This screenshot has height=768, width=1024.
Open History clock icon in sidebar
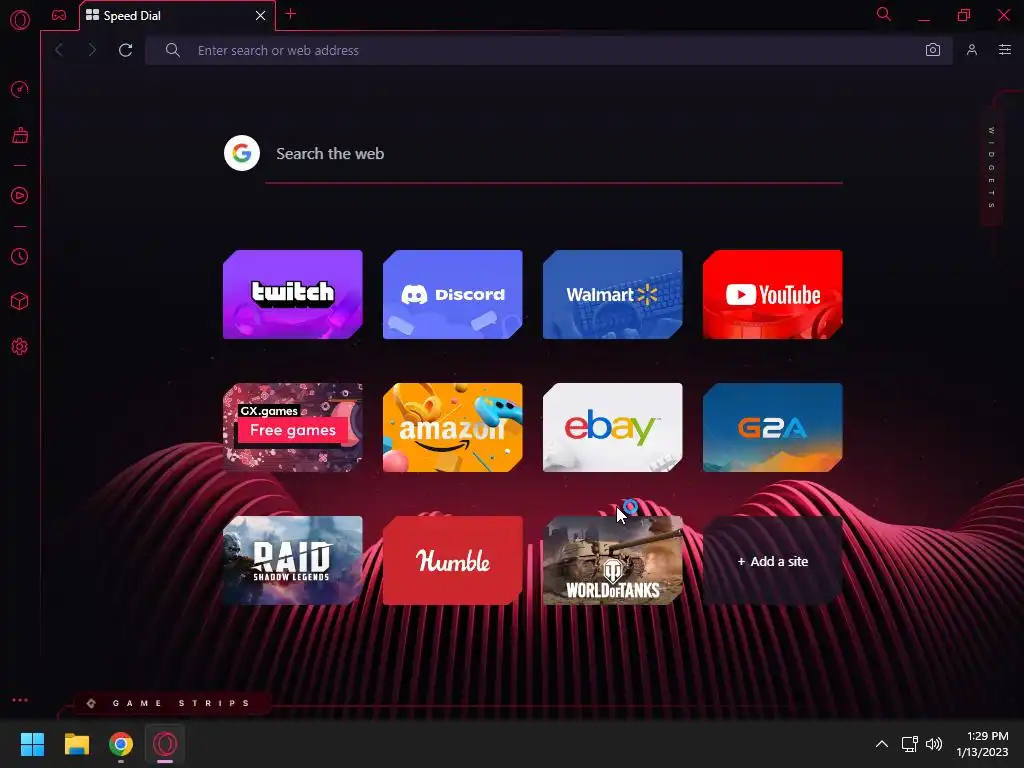click(x=20, y=257)
